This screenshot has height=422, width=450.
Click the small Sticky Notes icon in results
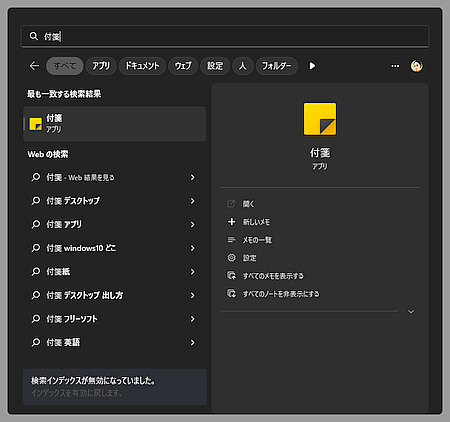click(36, 124)
